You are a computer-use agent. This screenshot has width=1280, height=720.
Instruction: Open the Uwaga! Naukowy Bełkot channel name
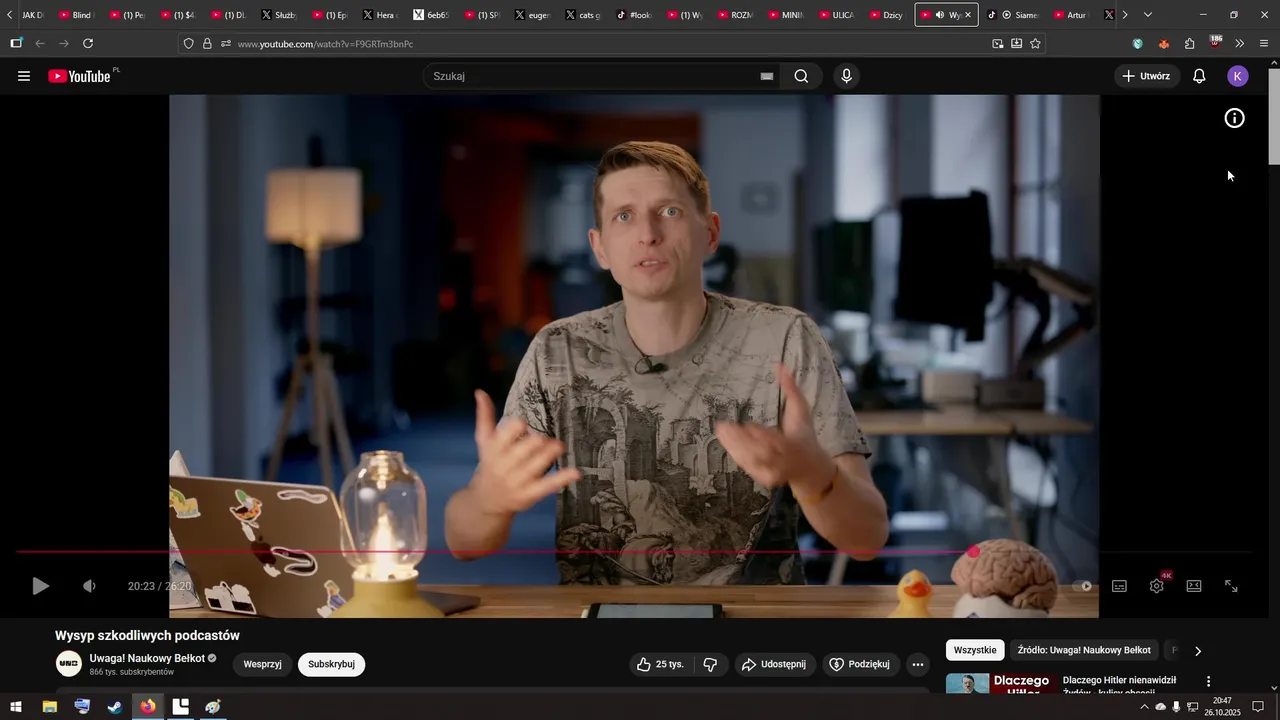pos(147,658)
